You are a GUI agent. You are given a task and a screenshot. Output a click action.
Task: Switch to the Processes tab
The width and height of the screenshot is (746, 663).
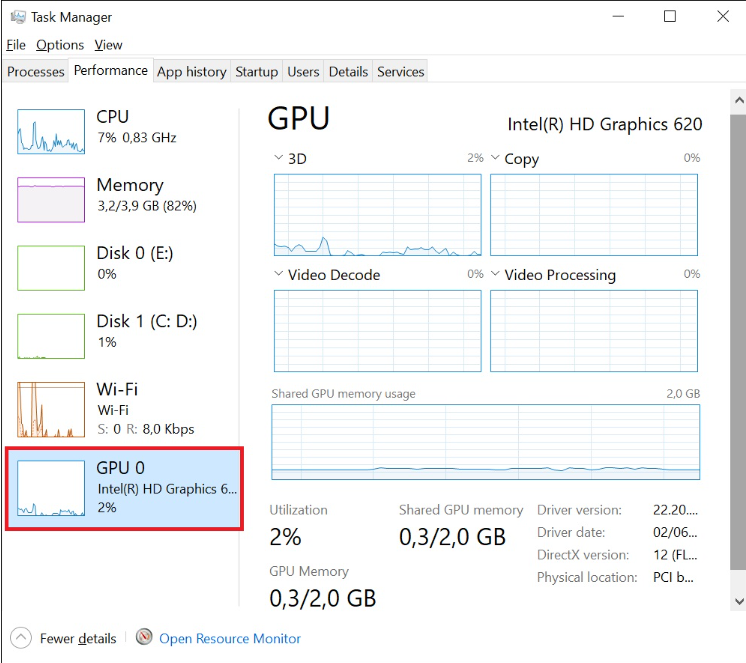pos(36,72)
